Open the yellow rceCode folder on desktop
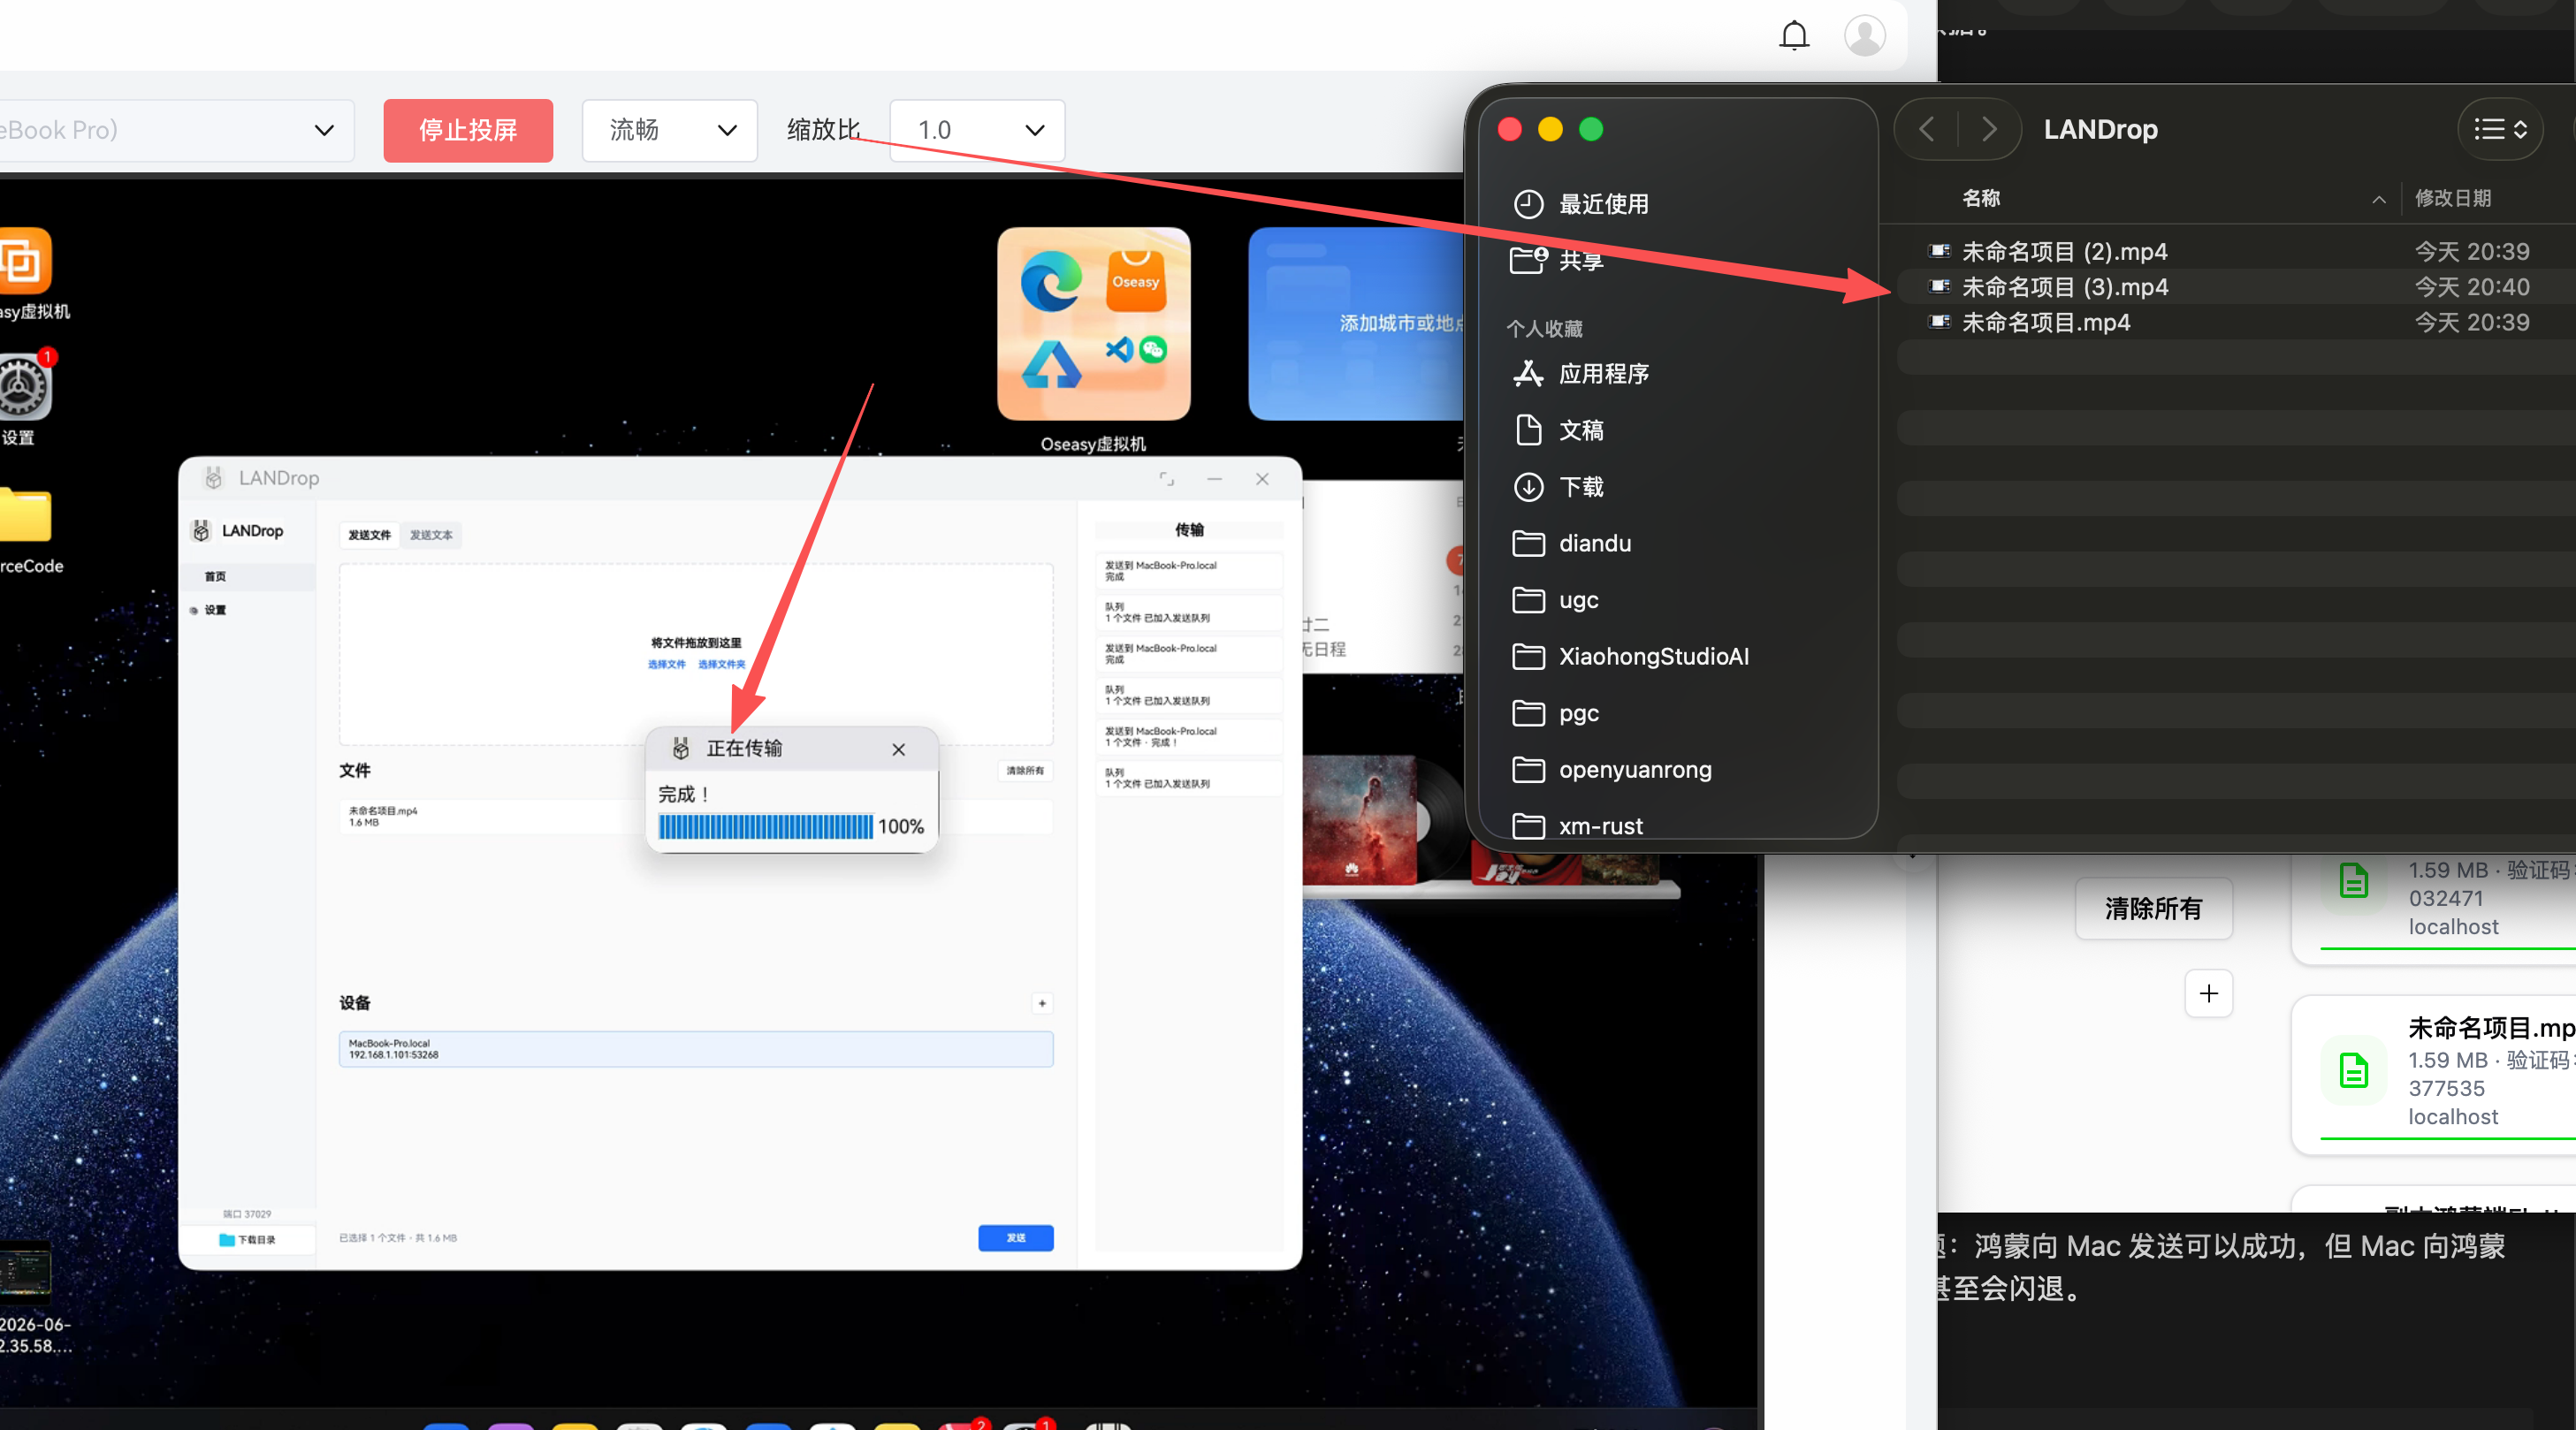The height and width of the screenshot is (1430, 2576). pyautogui.click(x=25, y=515)
